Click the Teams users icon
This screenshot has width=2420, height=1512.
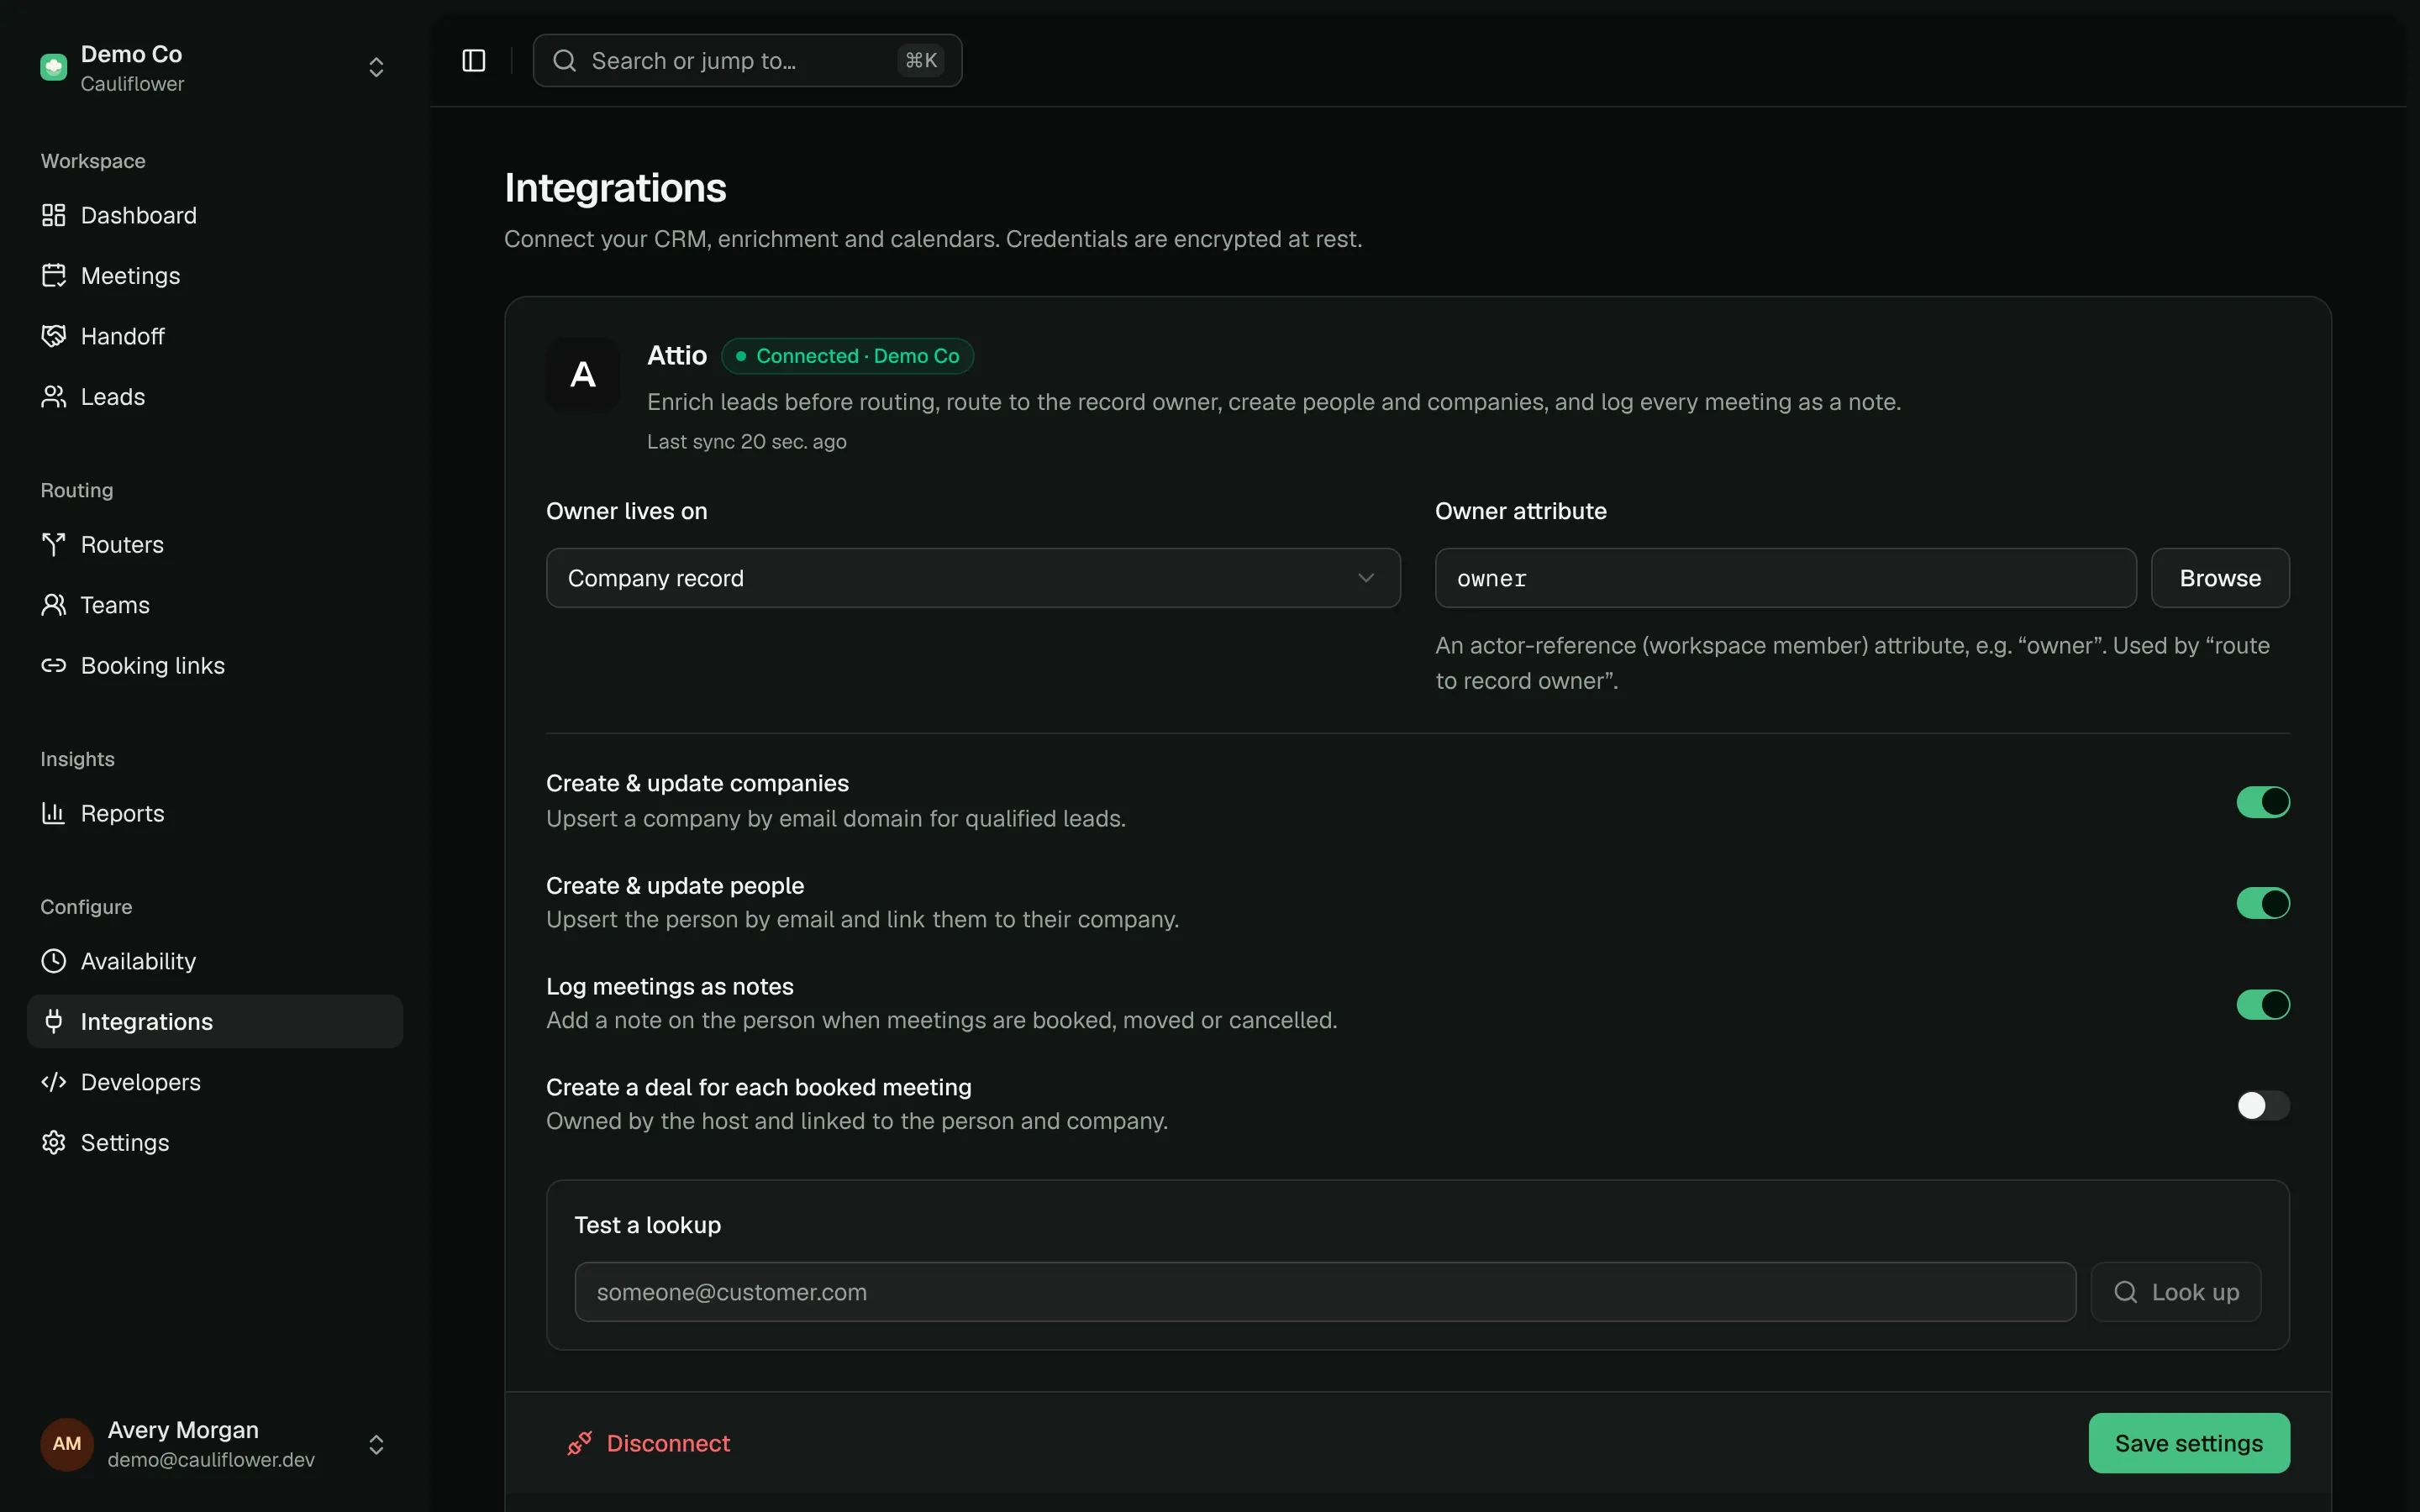tap(54, 605)
